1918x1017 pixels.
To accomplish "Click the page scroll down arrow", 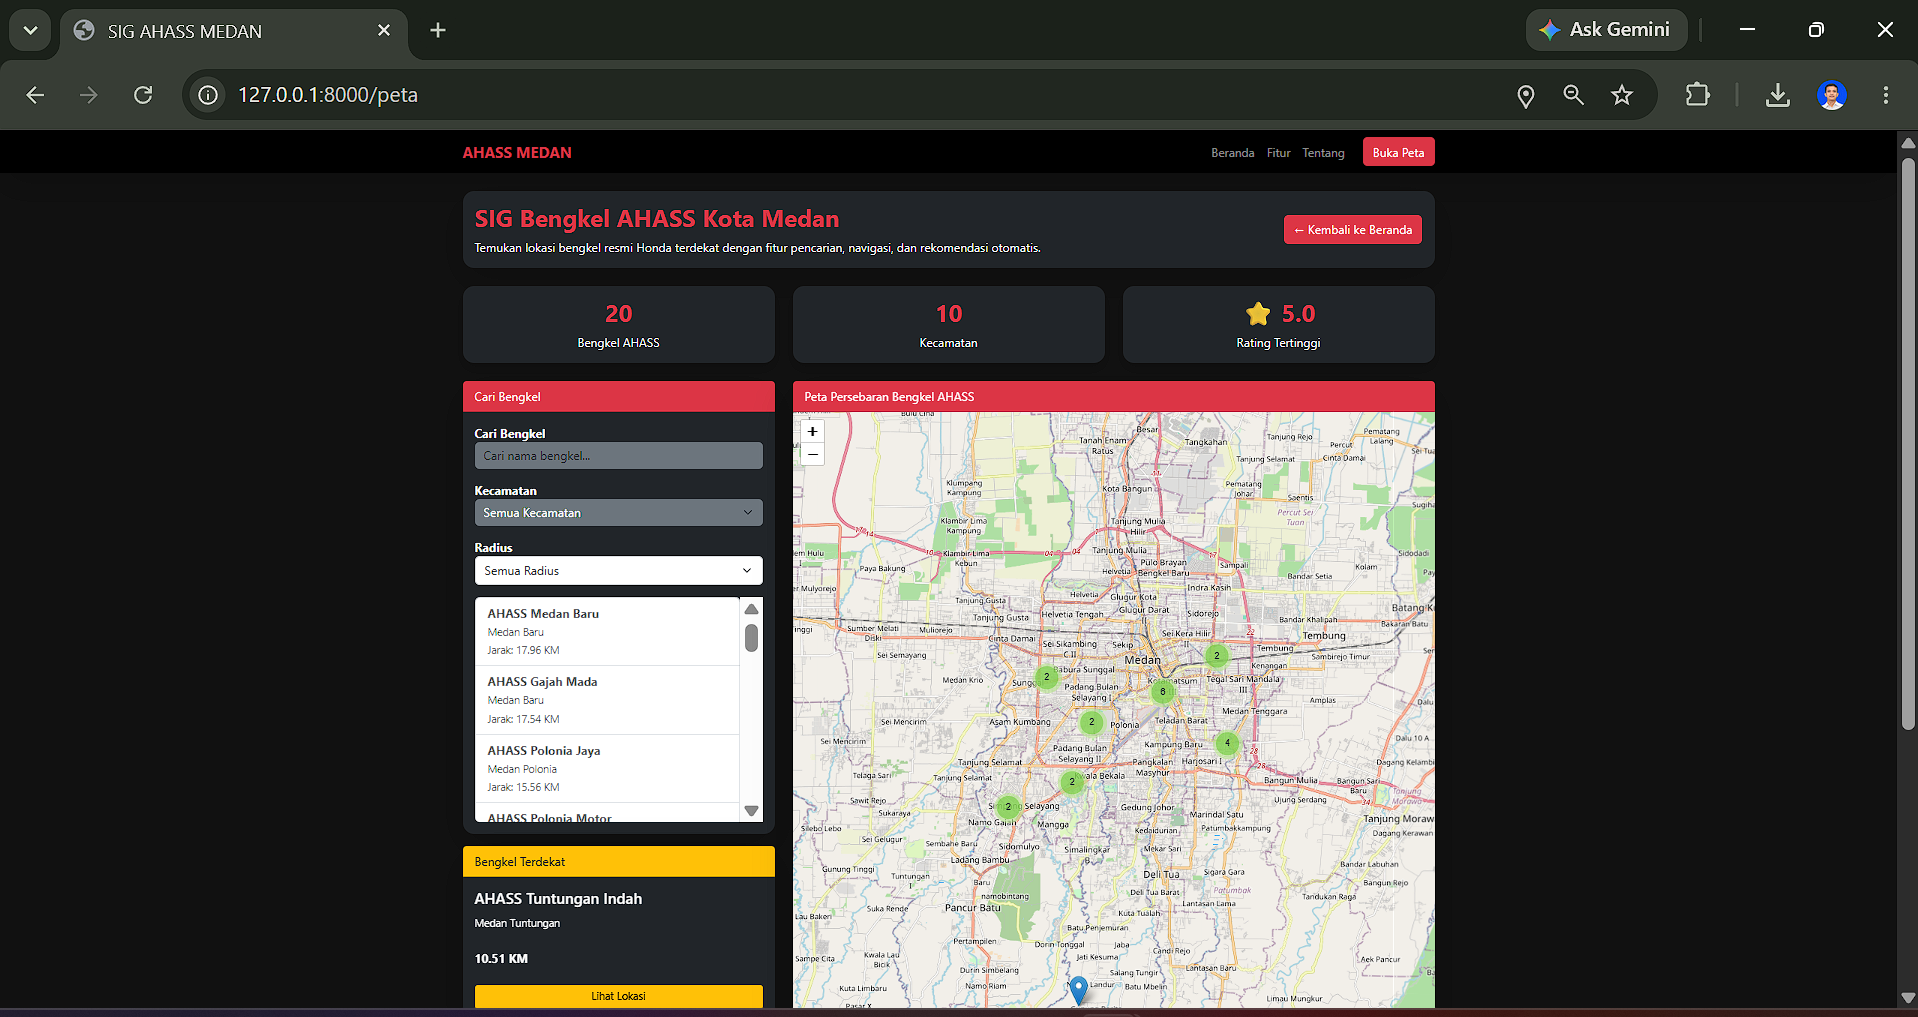I will pyautogui.click(x=1908, y=997).
